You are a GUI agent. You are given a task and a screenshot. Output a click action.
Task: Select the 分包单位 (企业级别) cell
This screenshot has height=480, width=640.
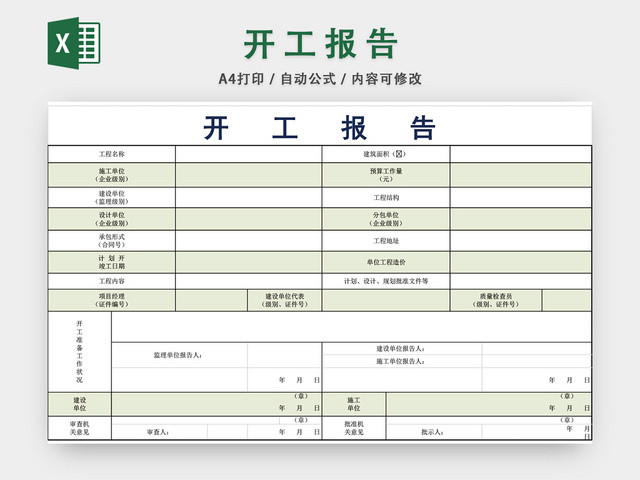pos(386,219)
